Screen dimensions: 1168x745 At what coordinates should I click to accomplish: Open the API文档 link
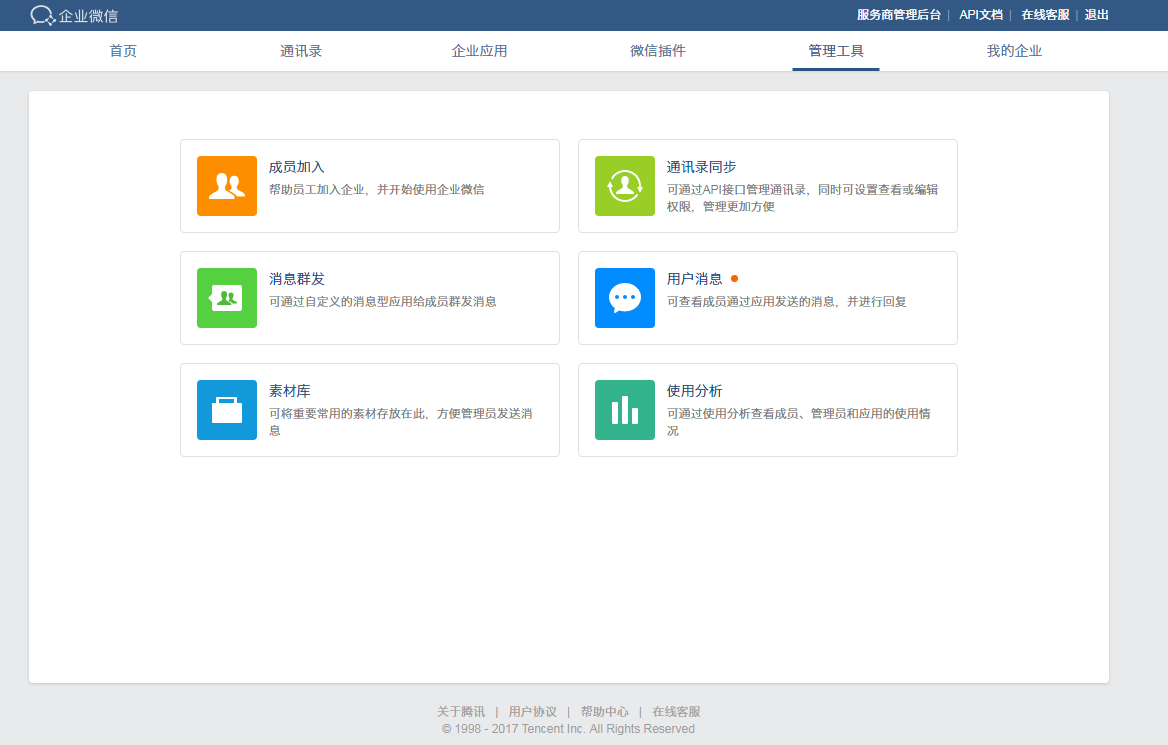tap(980, 15)
